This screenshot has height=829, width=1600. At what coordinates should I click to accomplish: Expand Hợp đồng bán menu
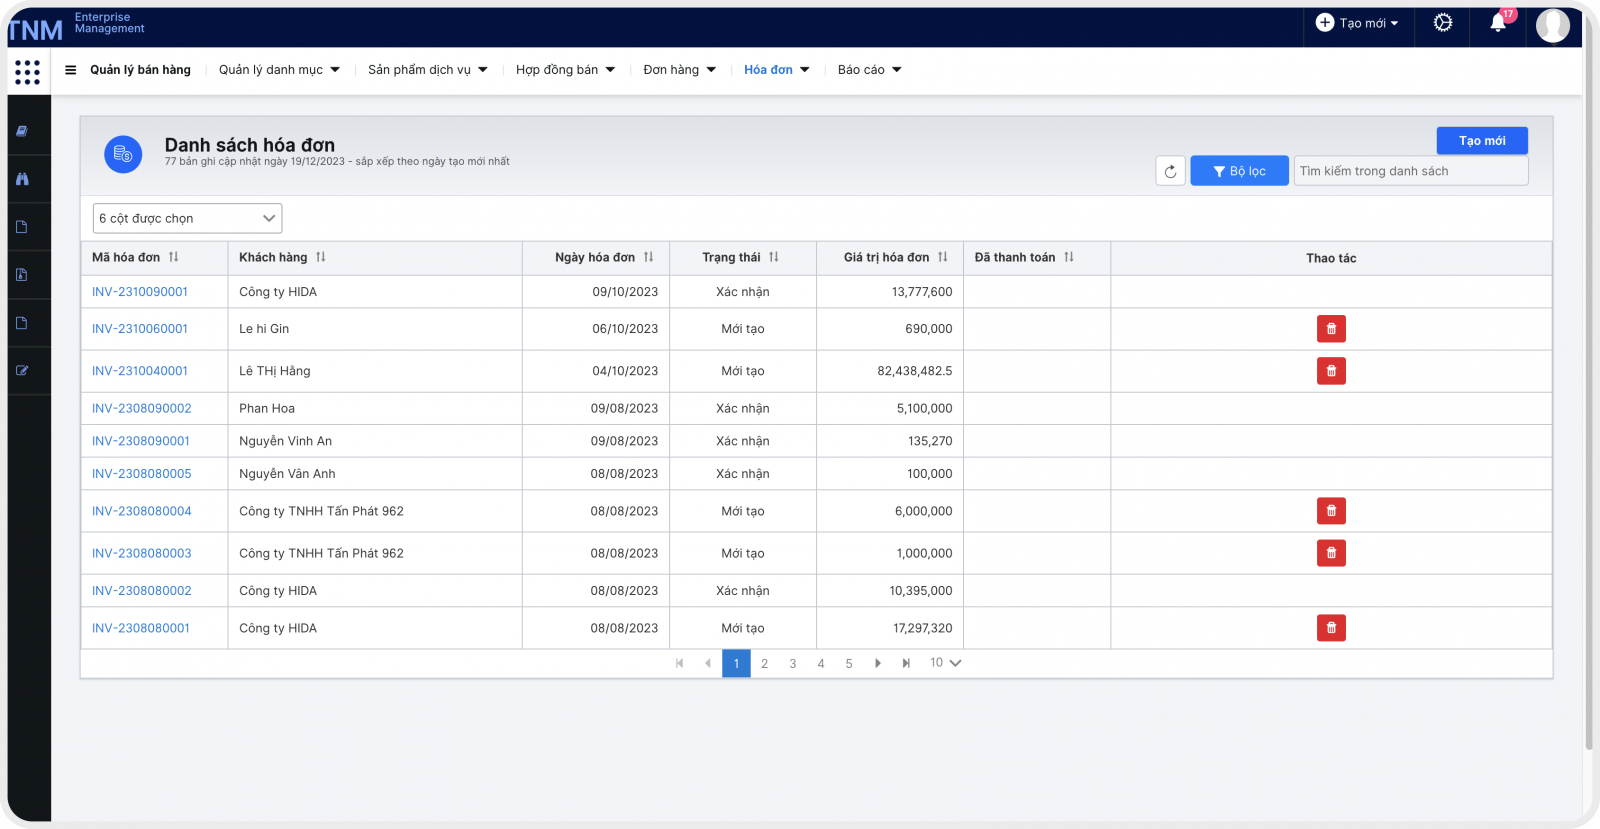566,70
